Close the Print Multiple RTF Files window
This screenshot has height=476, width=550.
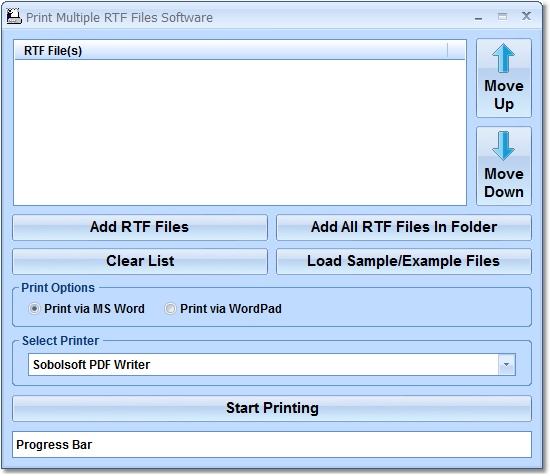pos(526,16)
